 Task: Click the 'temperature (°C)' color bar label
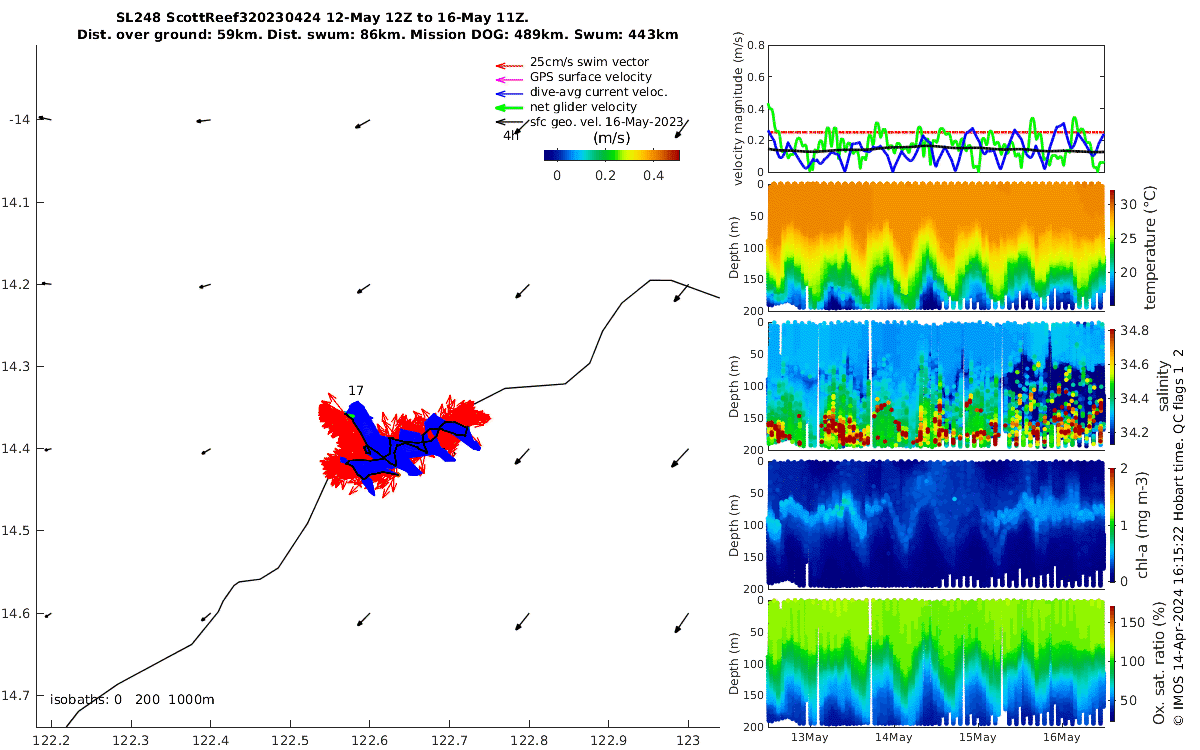[x=1150, y=247]
